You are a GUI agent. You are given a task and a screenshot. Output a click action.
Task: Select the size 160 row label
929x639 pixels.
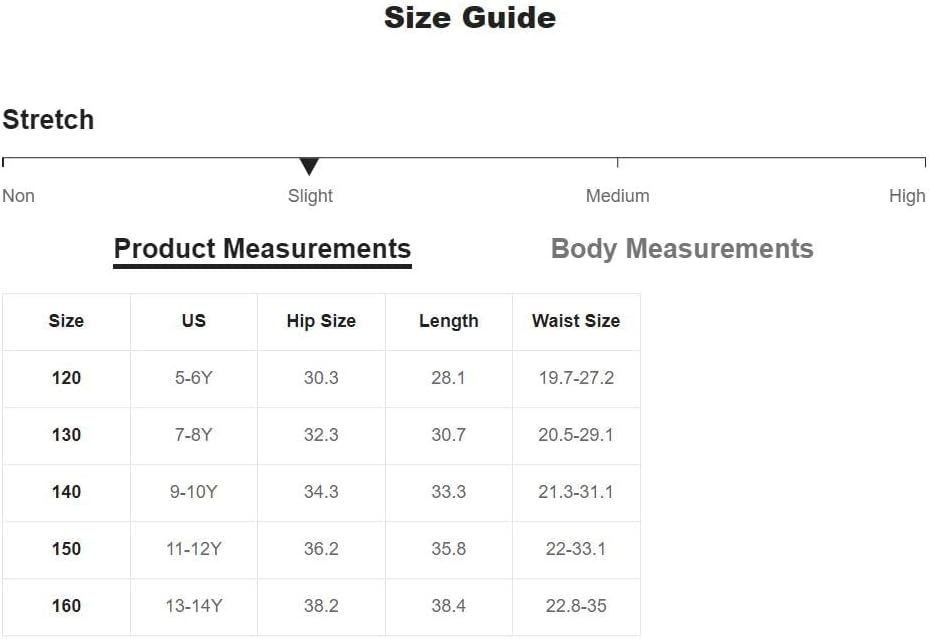(x=66, y=606)
